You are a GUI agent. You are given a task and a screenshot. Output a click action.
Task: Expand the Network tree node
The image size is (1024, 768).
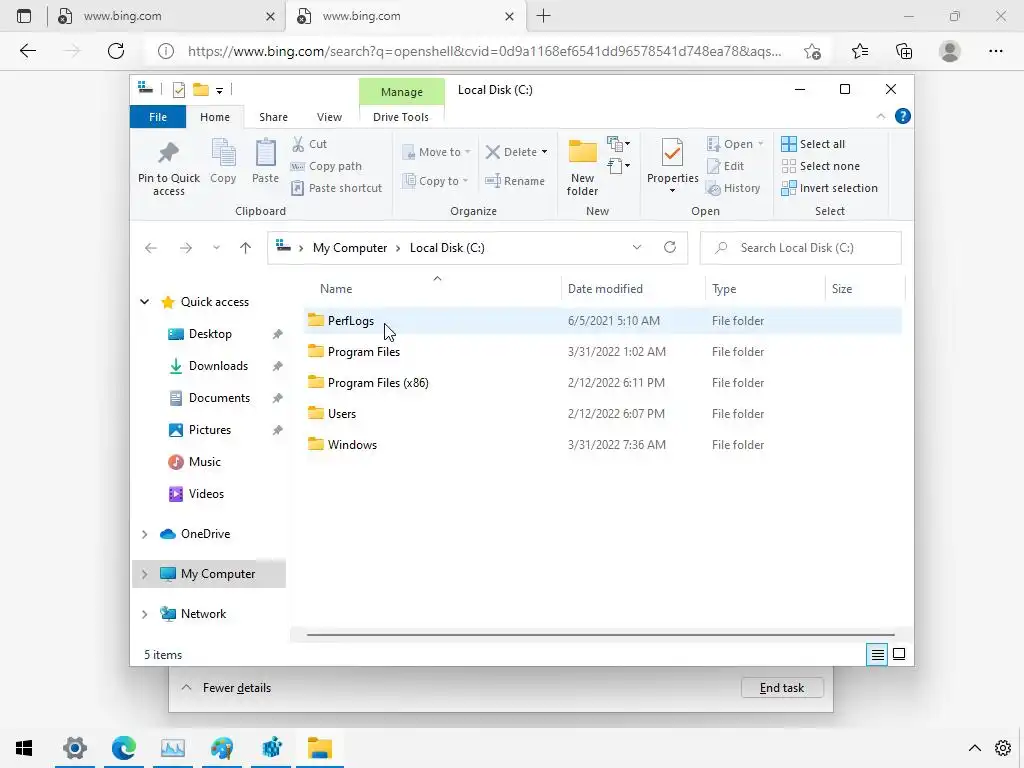click(144, 614)
